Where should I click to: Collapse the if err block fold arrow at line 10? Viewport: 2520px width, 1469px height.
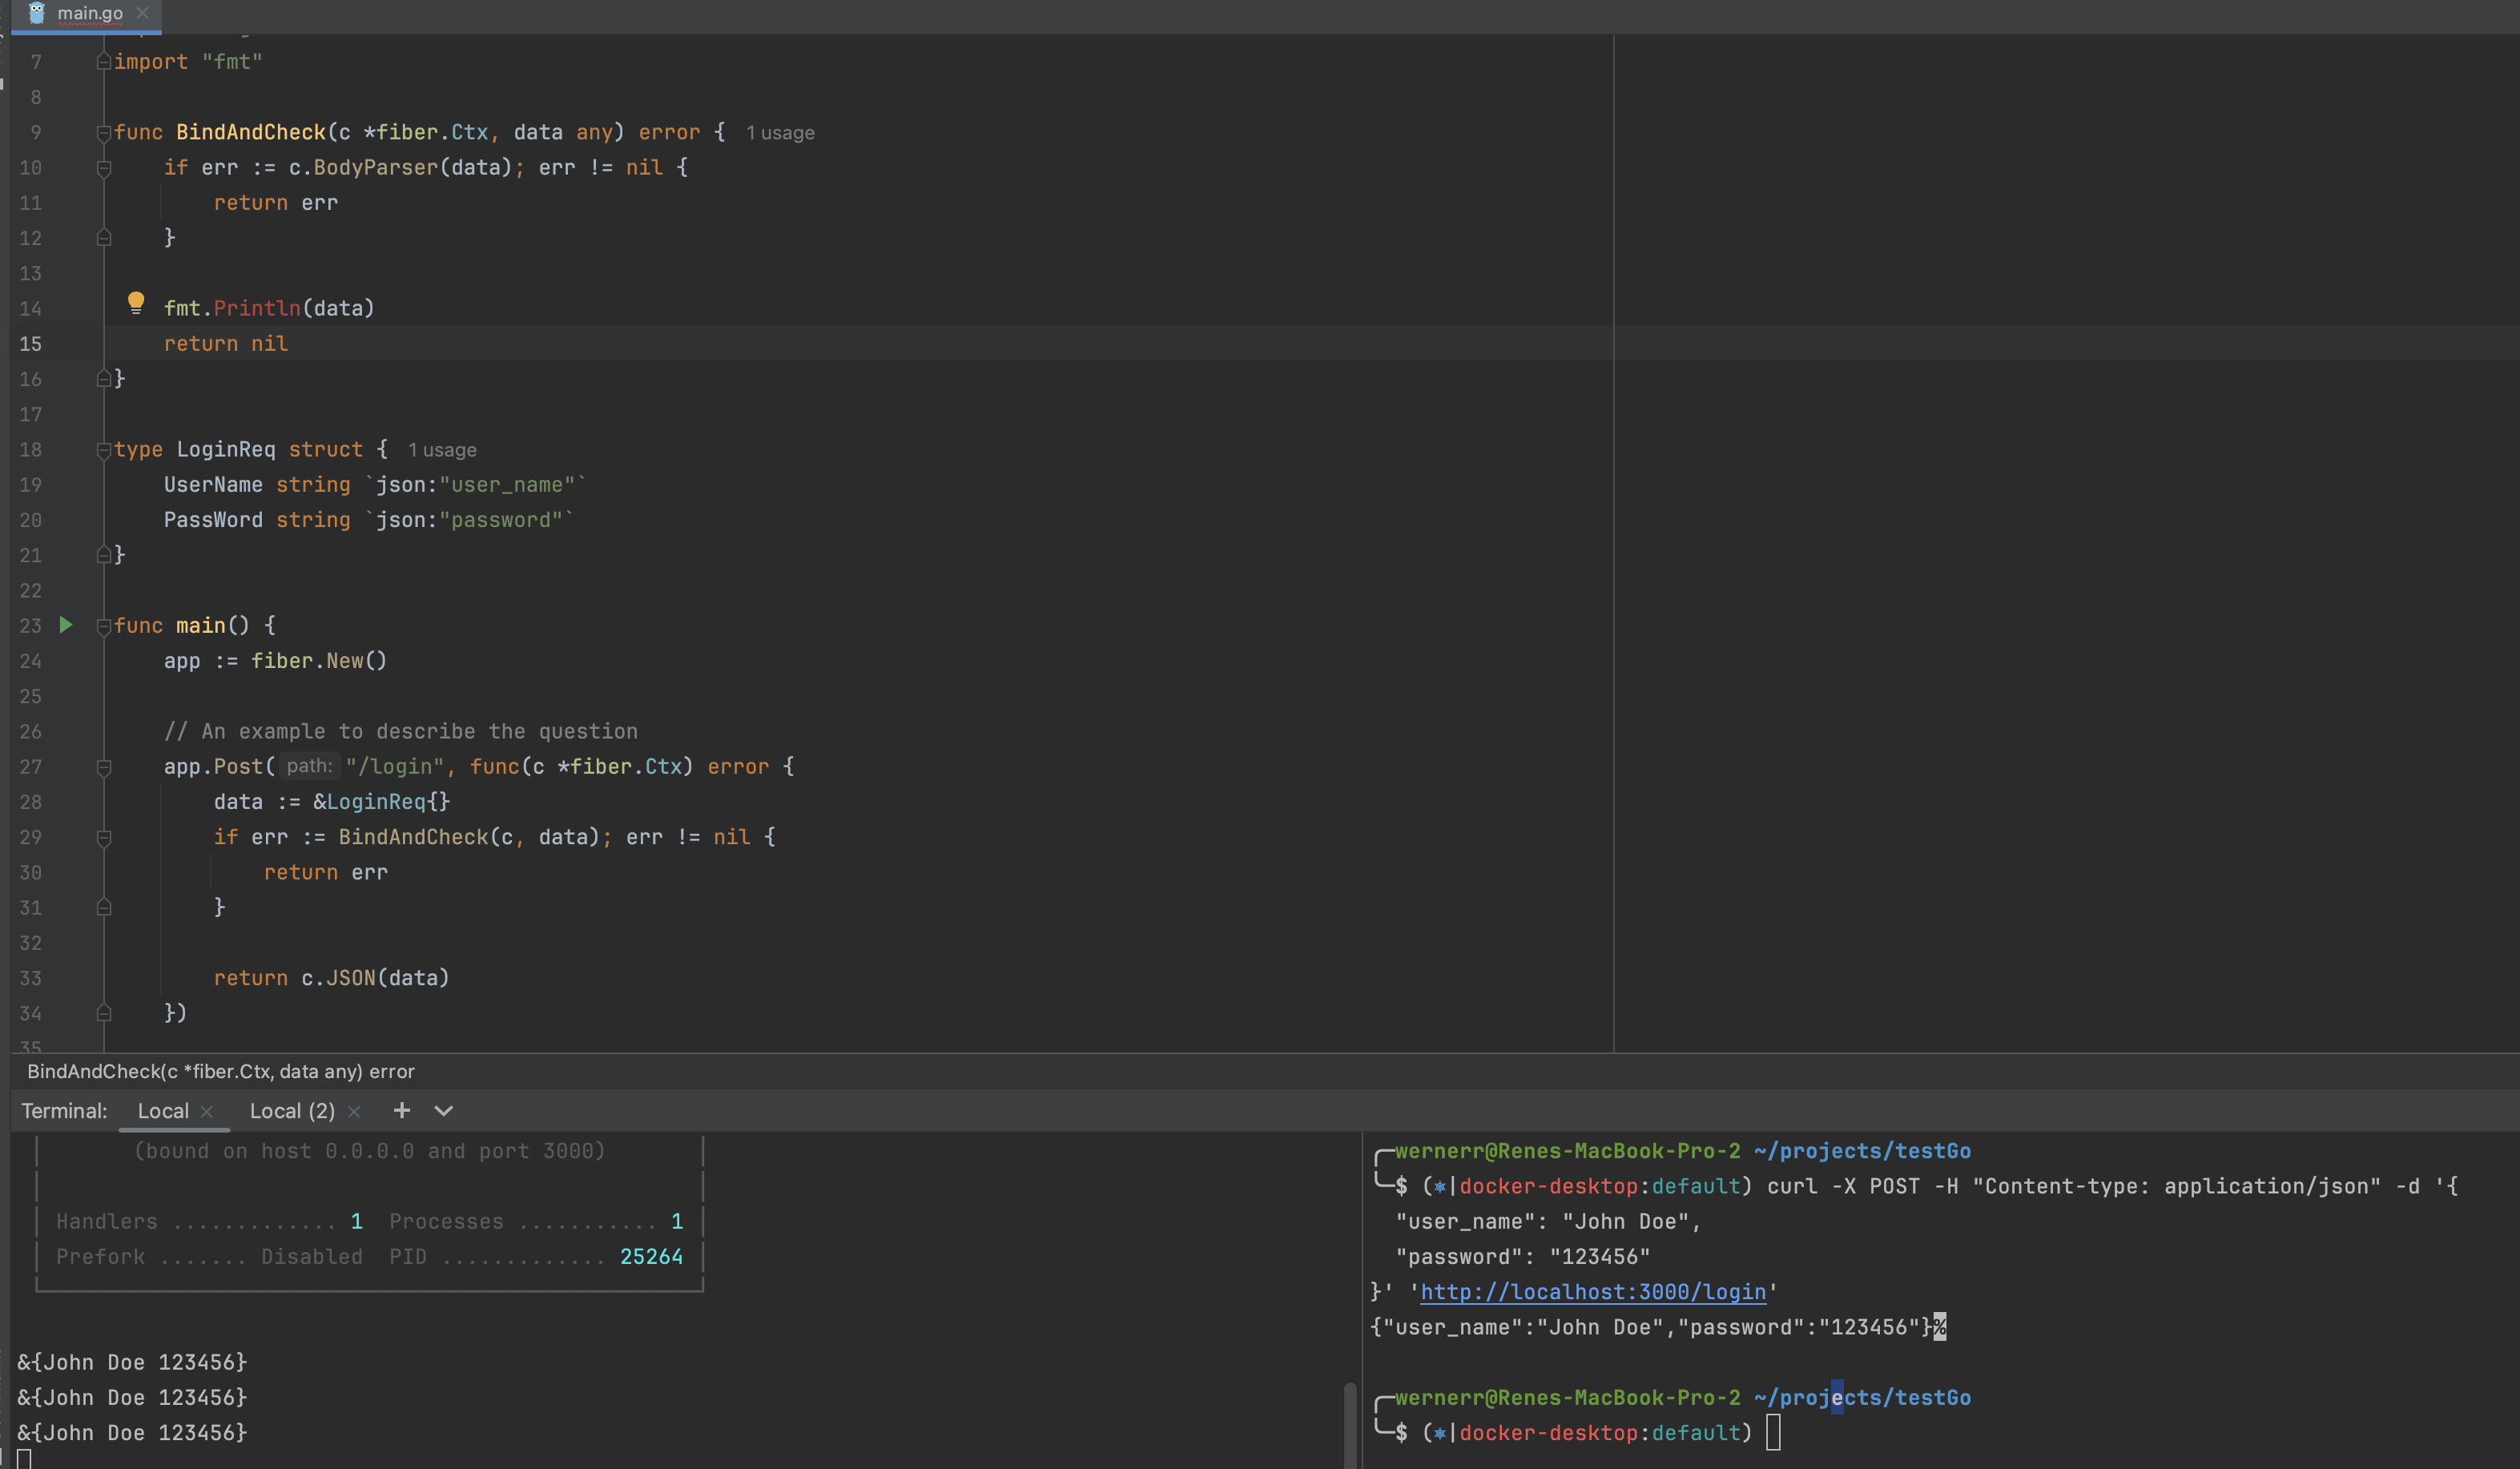click(x=104, y=168)
